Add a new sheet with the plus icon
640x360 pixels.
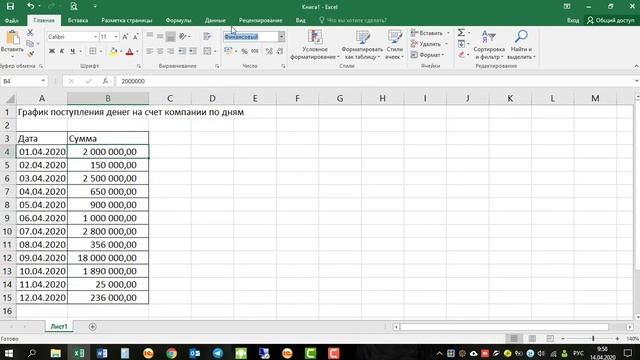(93, 327)
